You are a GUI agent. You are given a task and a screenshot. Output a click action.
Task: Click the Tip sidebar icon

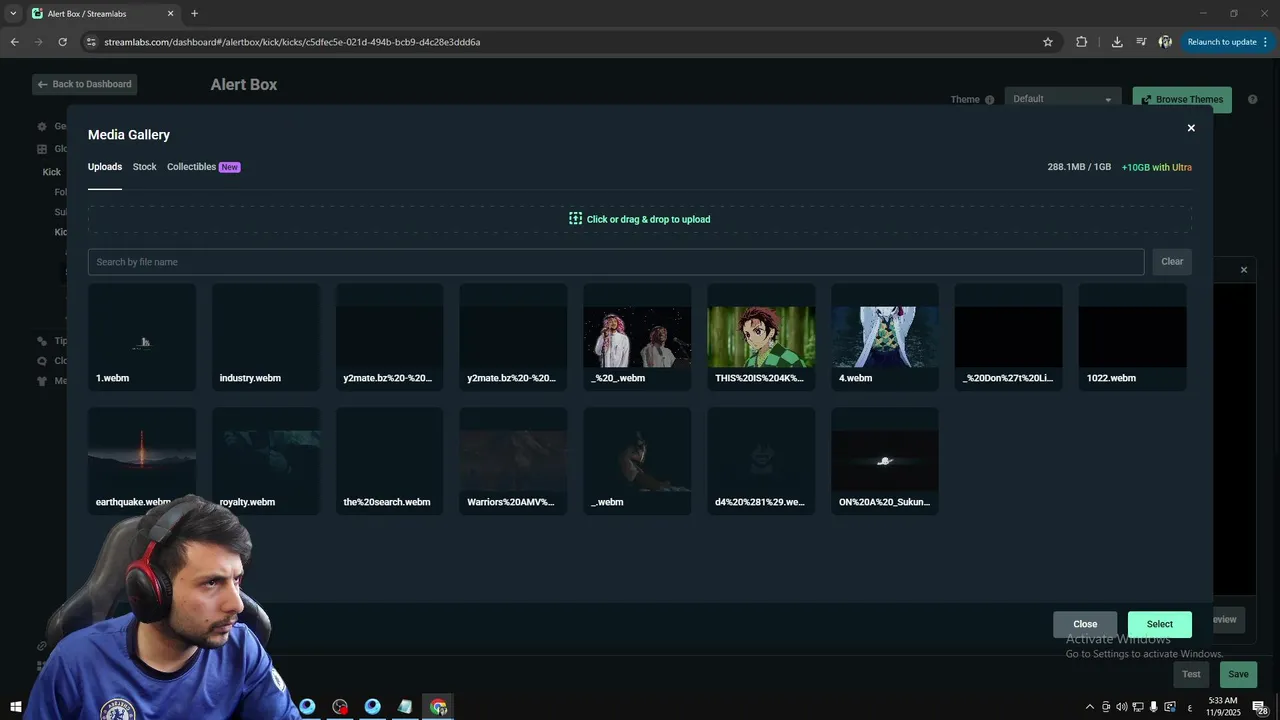pos(42,341)
